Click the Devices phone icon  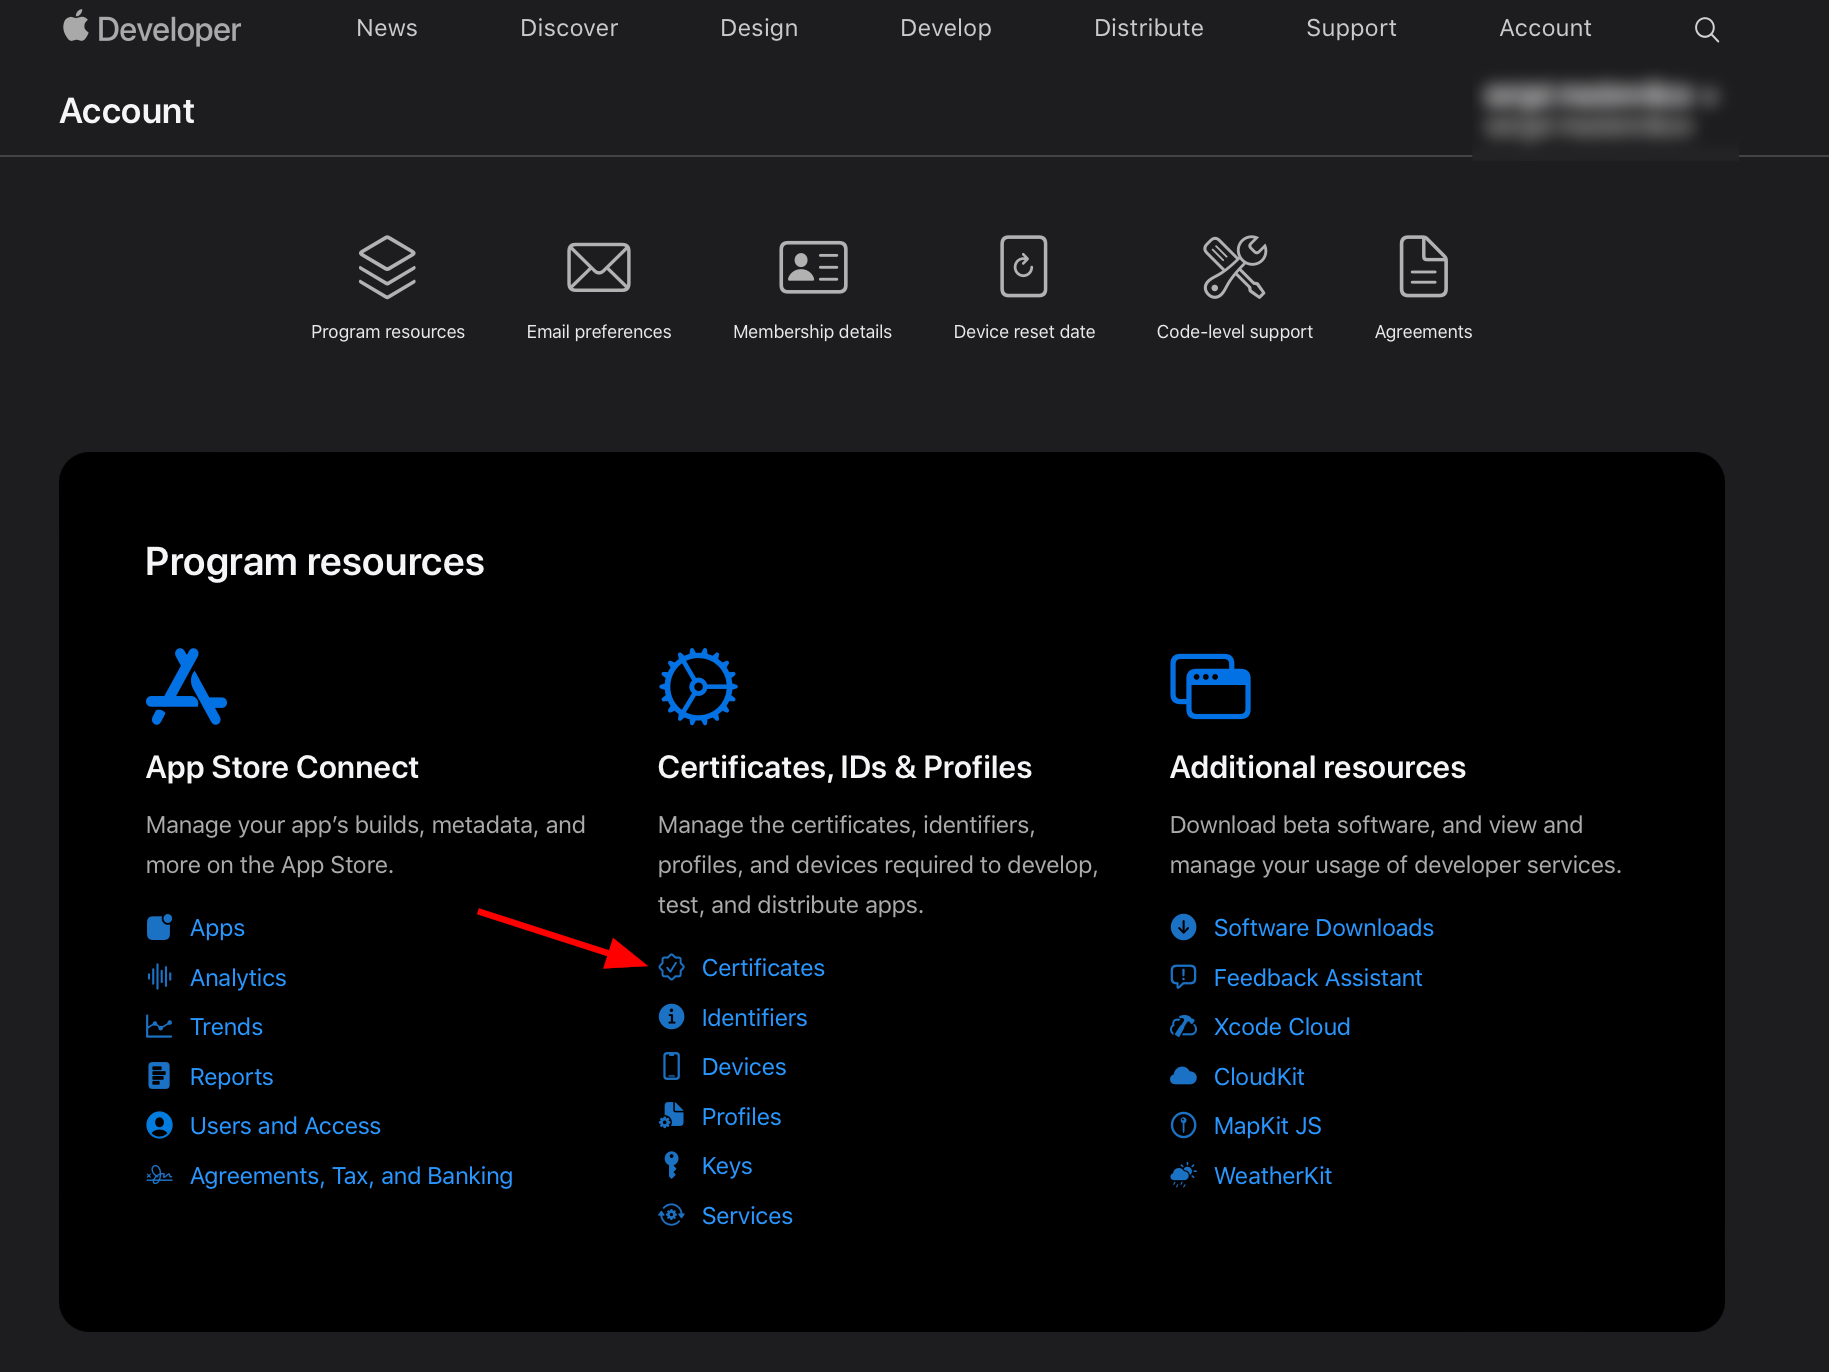tap(672, 1066)
